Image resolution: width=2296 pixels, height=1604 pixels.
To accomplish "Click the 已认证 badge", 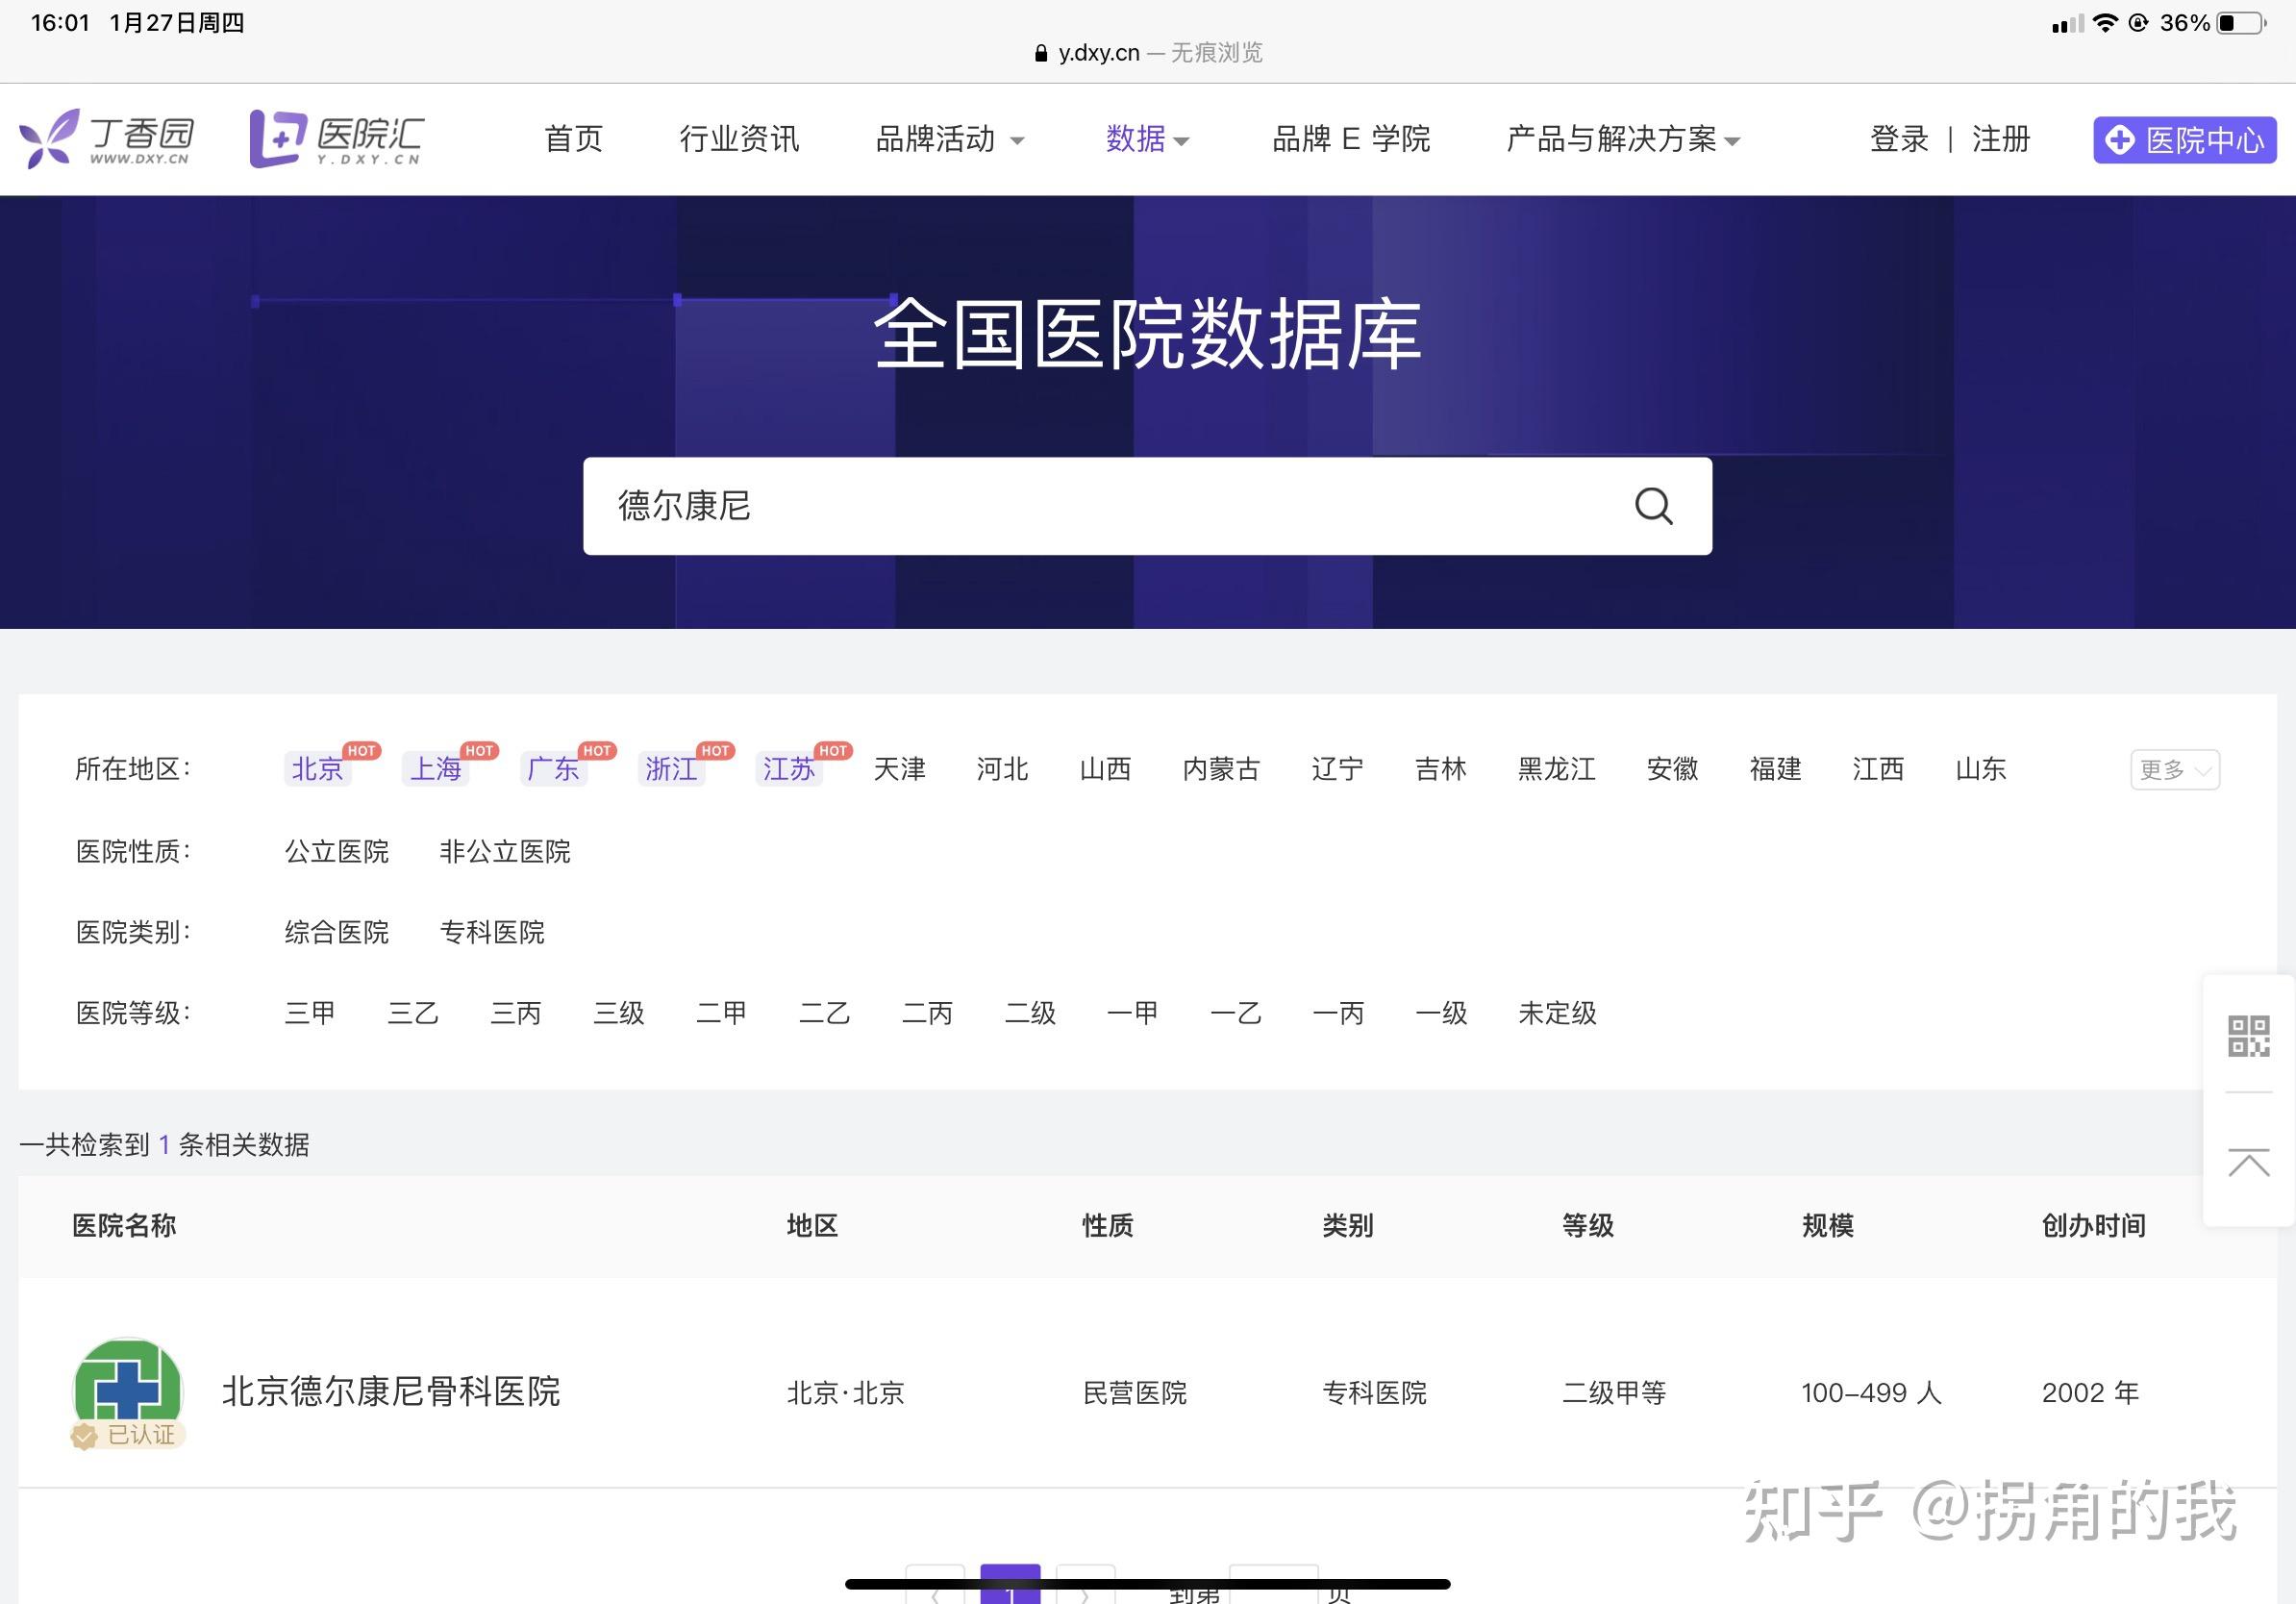I will pos(128,1435).
